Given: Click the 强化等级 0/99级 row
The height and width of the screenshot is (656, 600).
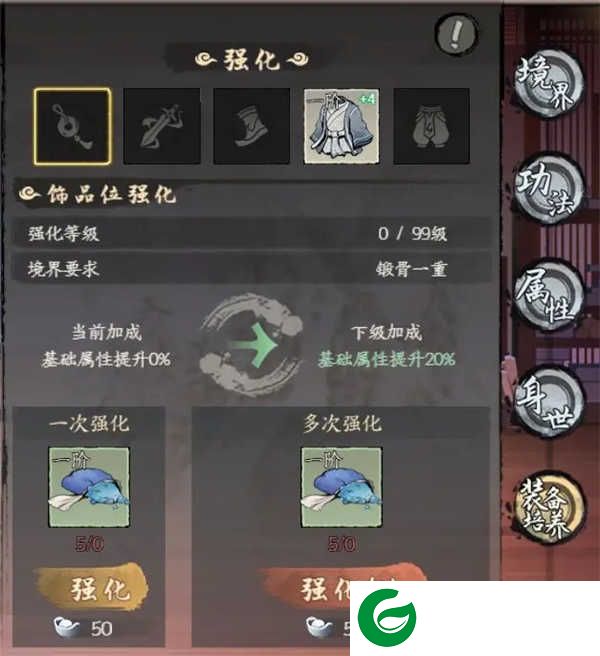Looking at the screenshot, I should 251,233.
